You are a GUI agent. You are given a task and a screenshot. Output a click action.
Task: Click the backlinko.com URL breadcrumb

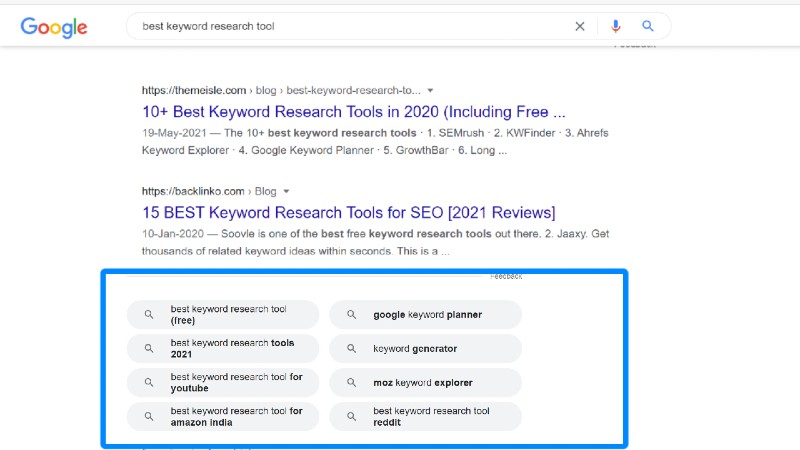[x=209, y=191]
